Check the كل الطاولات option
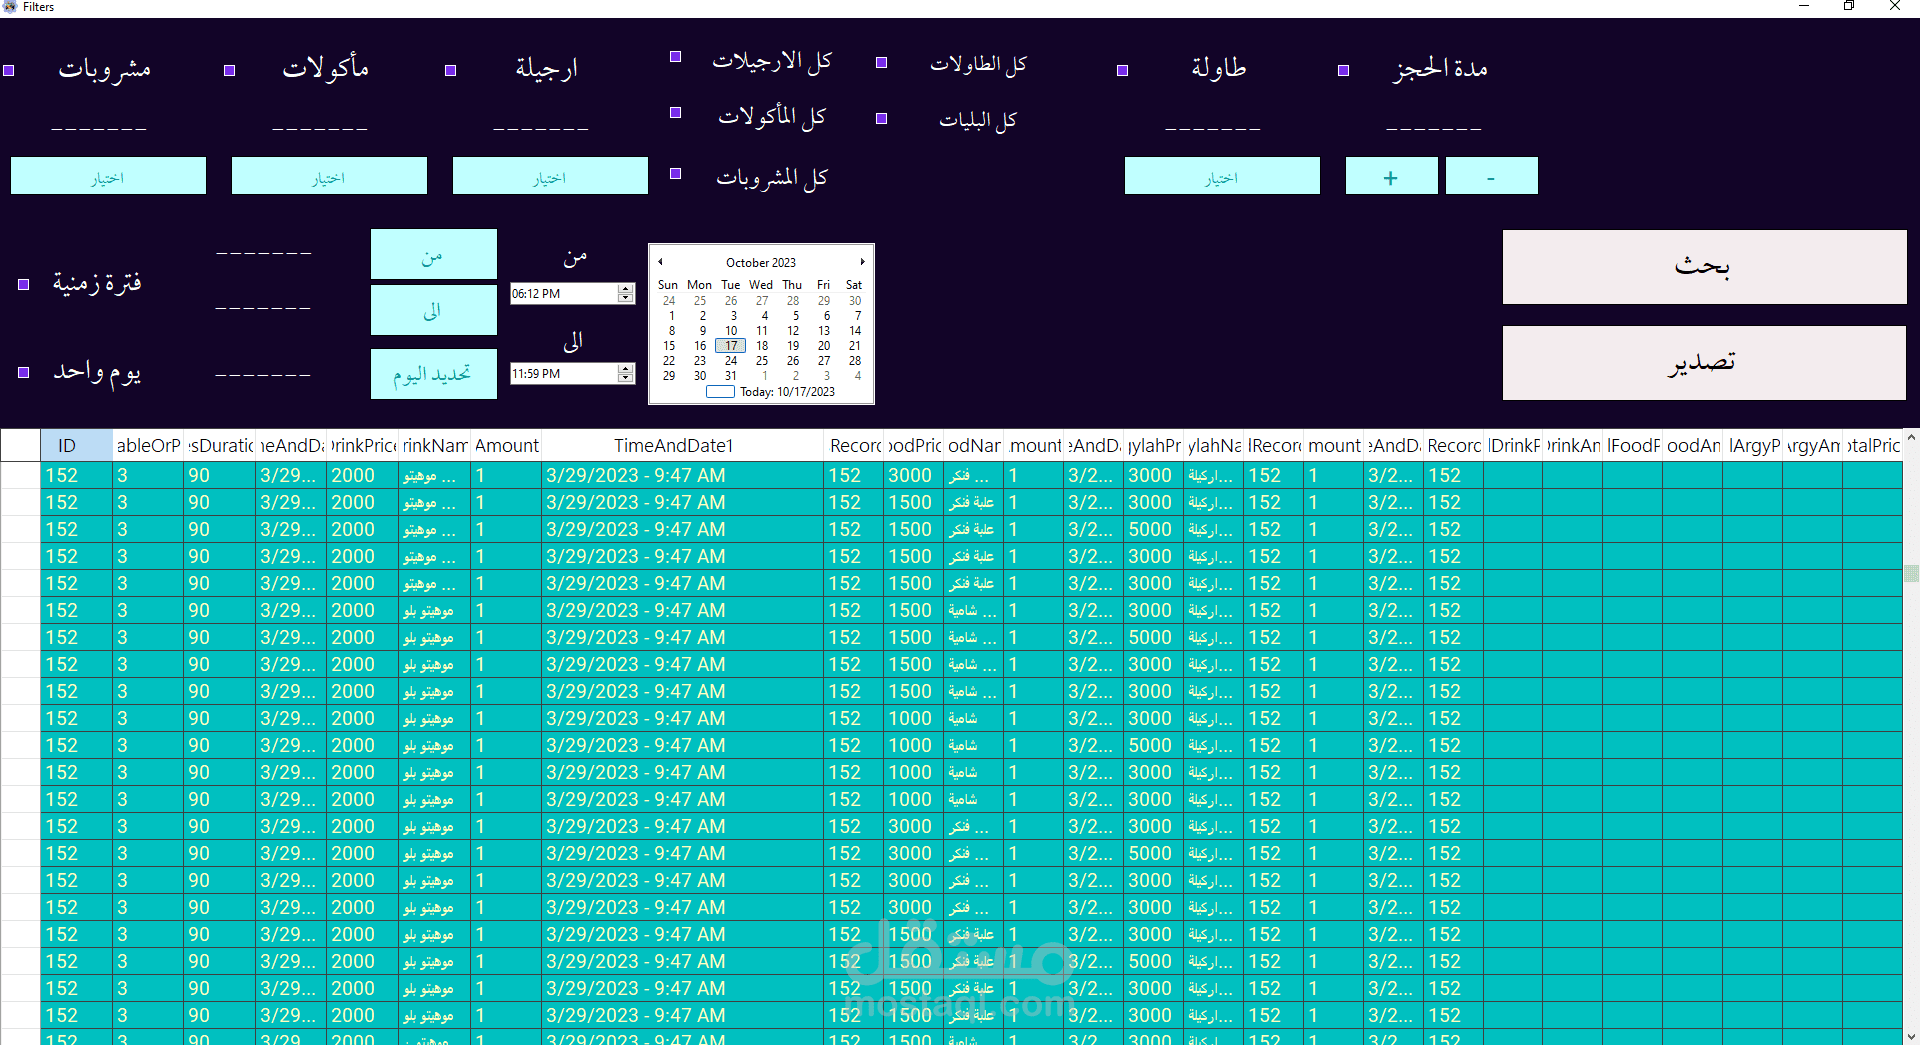Viewport: 1920px width, 1045px height. click(x=882, y=63)
